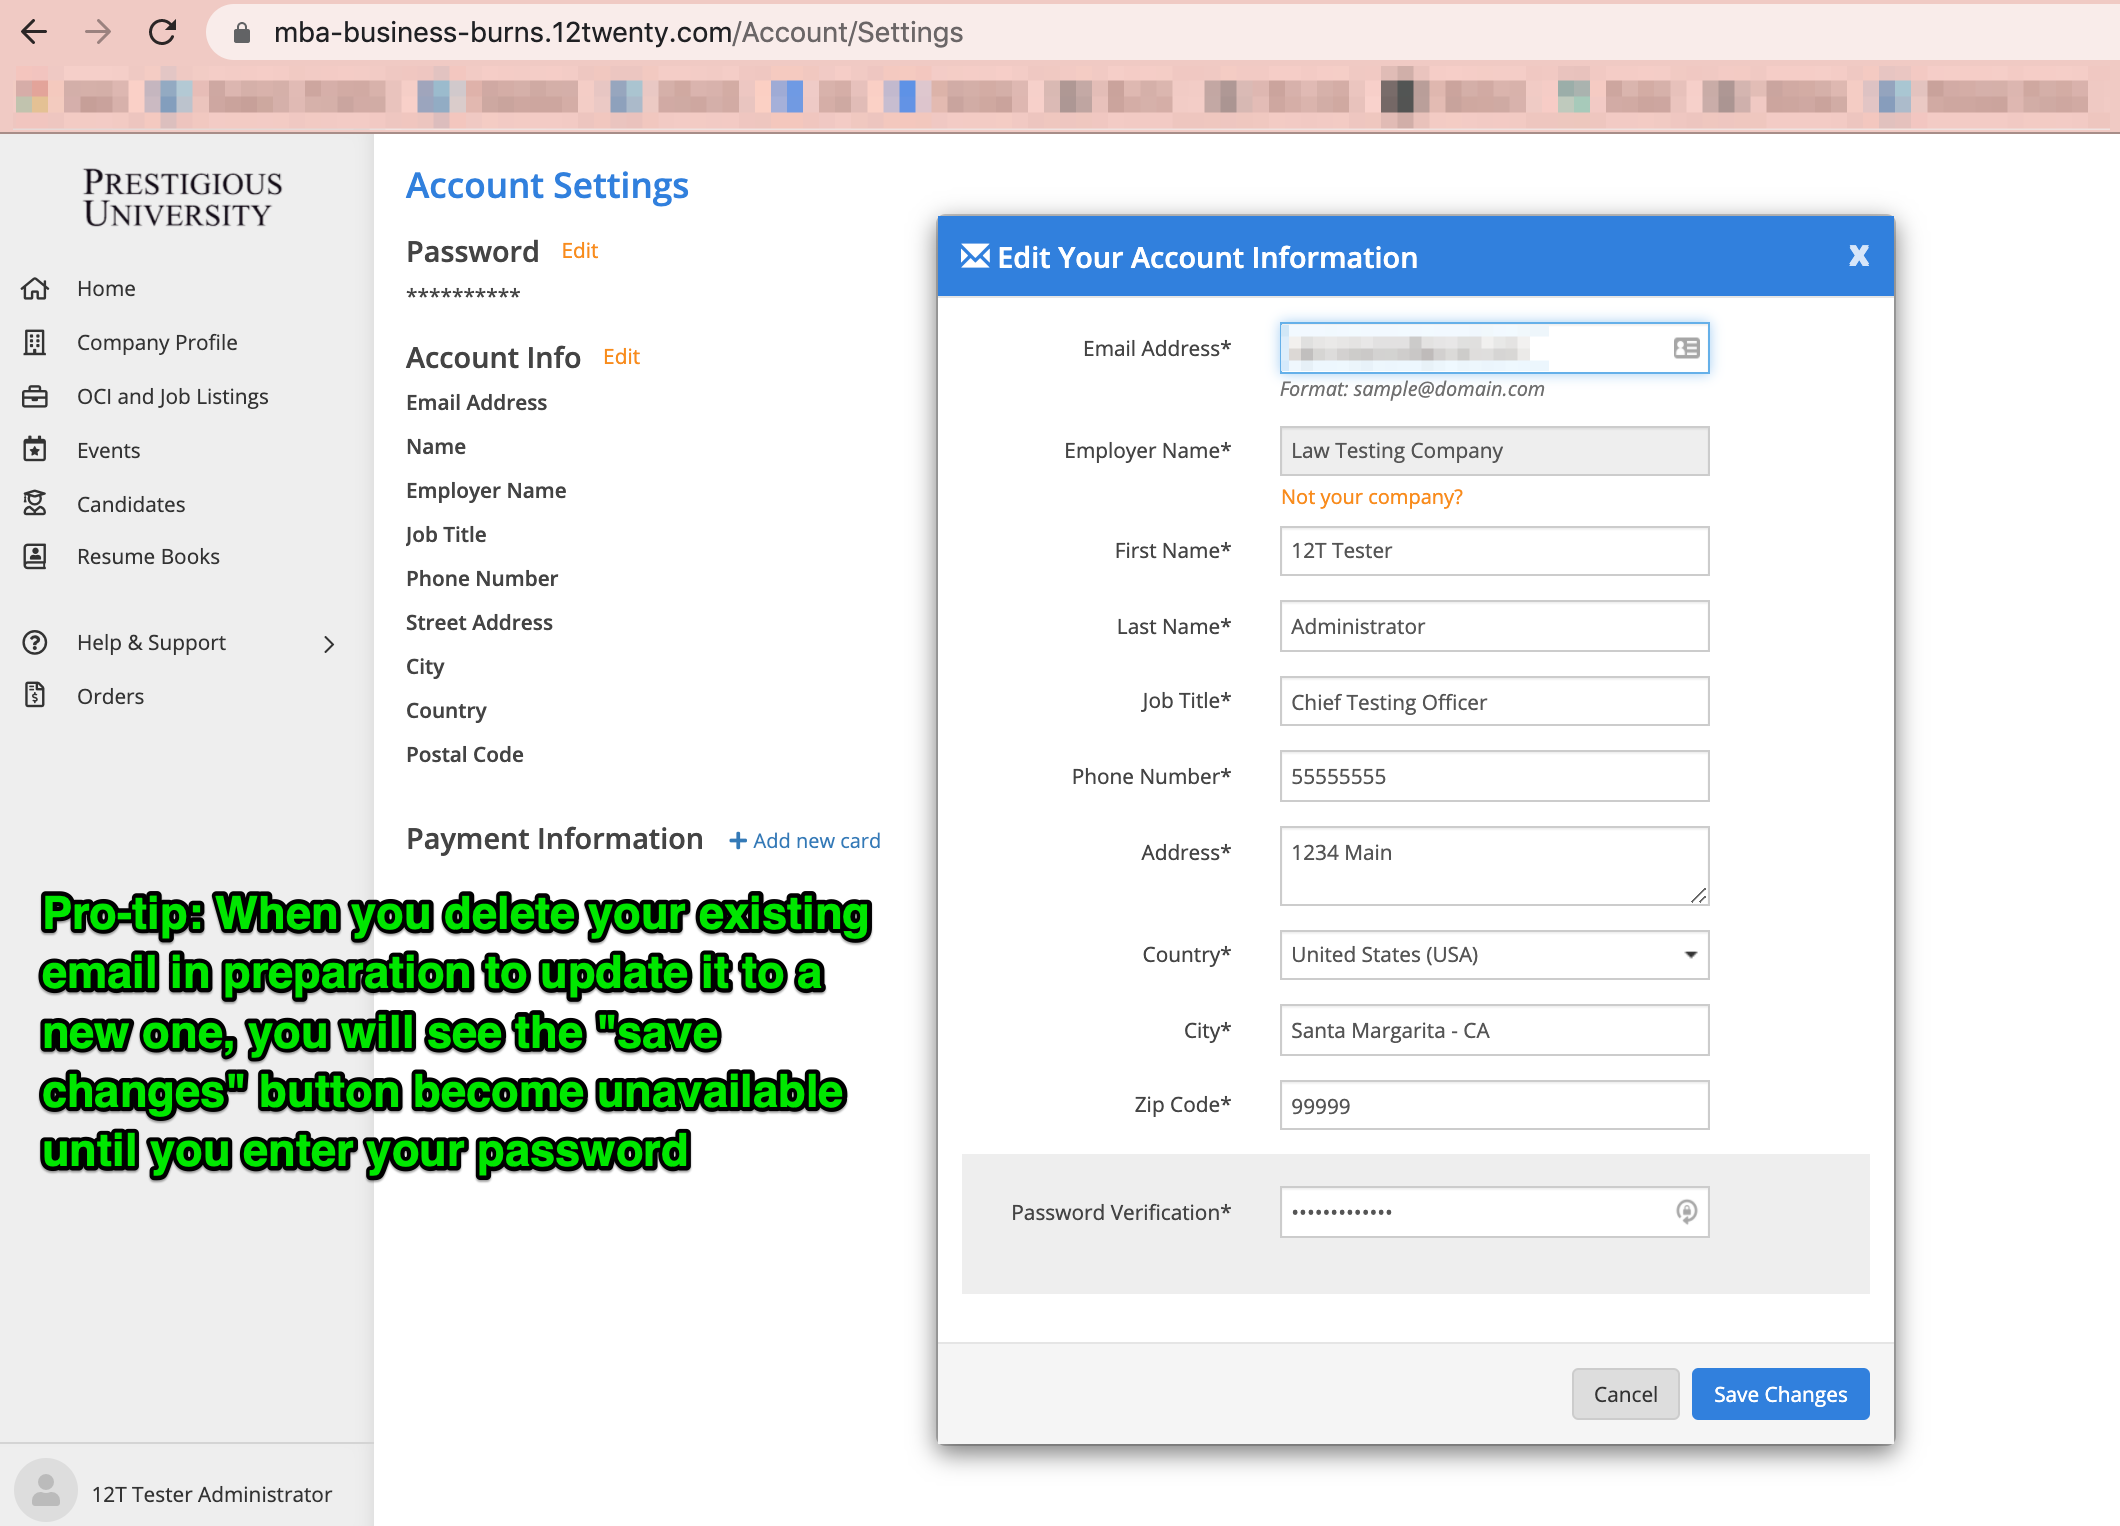Click the Orders receipt icon
Screen dimensions: 2120x1526
pos(35,696)
